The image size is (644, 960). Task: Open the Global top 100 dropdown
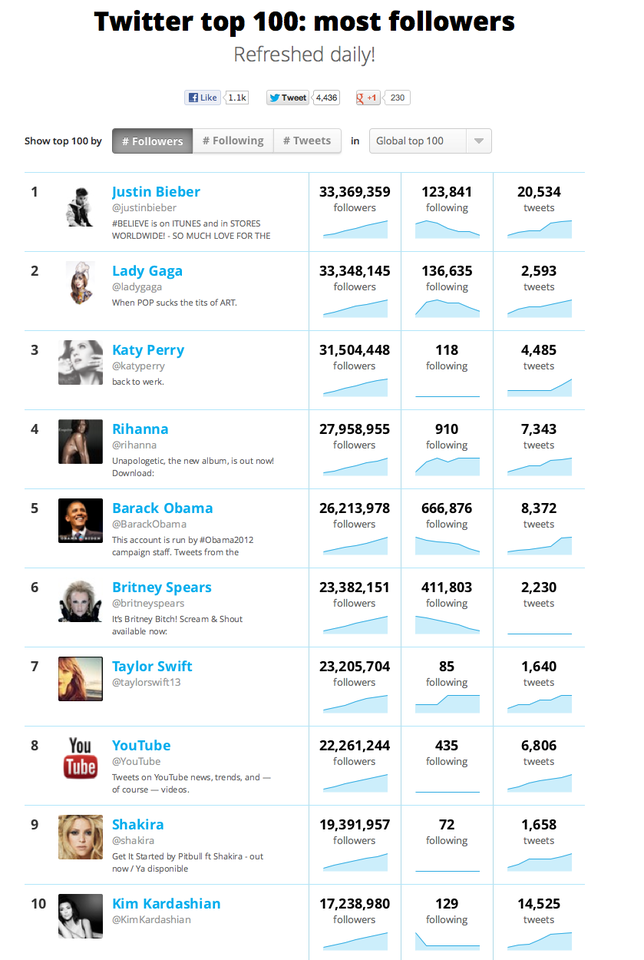430,141
